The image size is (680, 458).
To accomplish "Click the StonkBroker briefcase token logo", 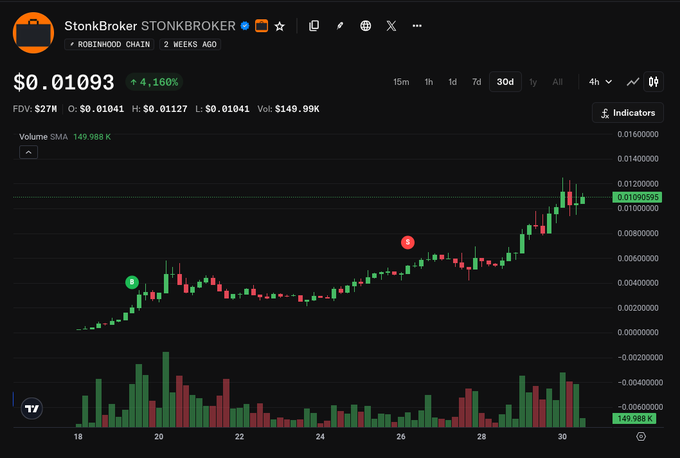I will (x=33, y=33).
